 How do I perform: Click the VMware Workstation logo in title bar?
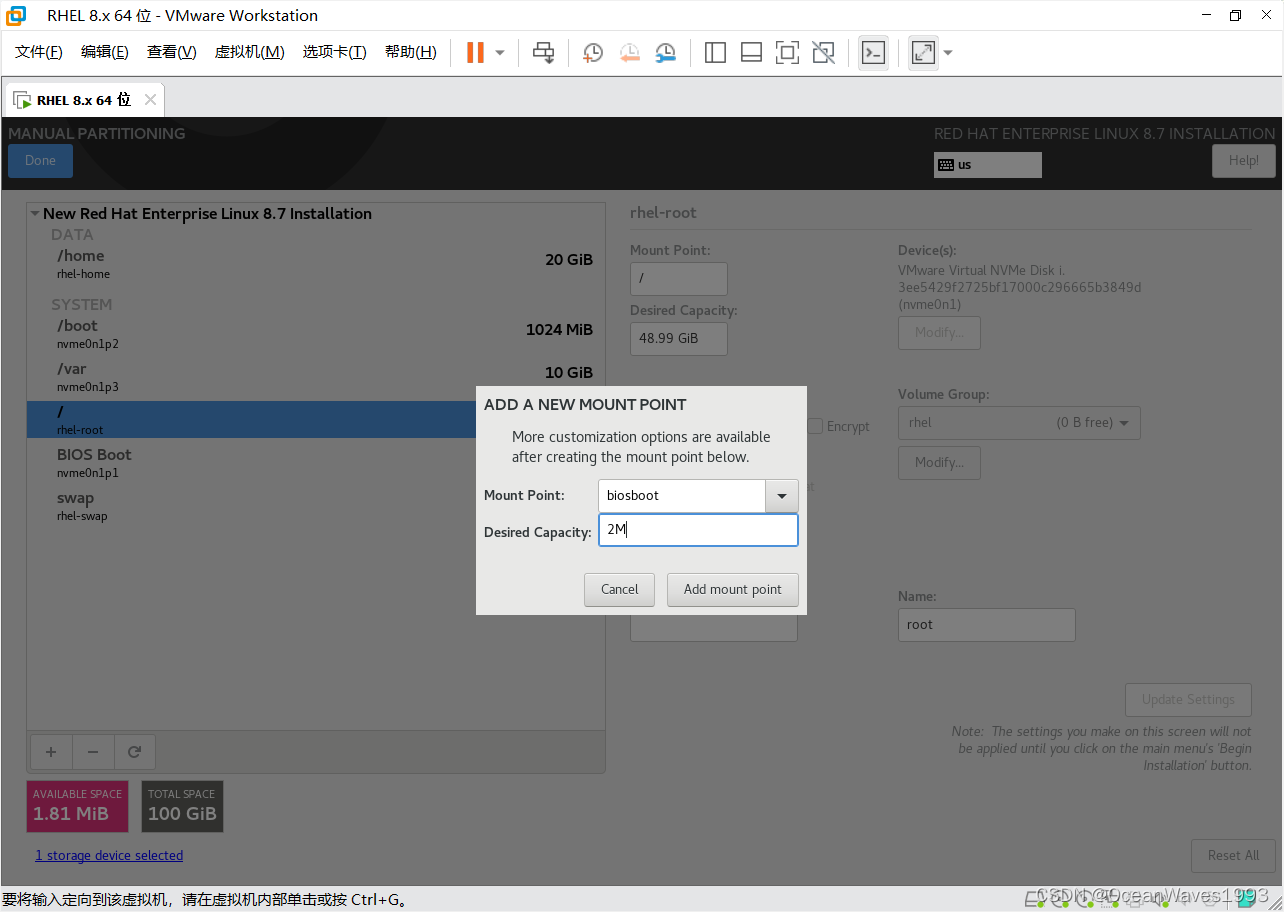pyautogui.click(x=16, y=15)
